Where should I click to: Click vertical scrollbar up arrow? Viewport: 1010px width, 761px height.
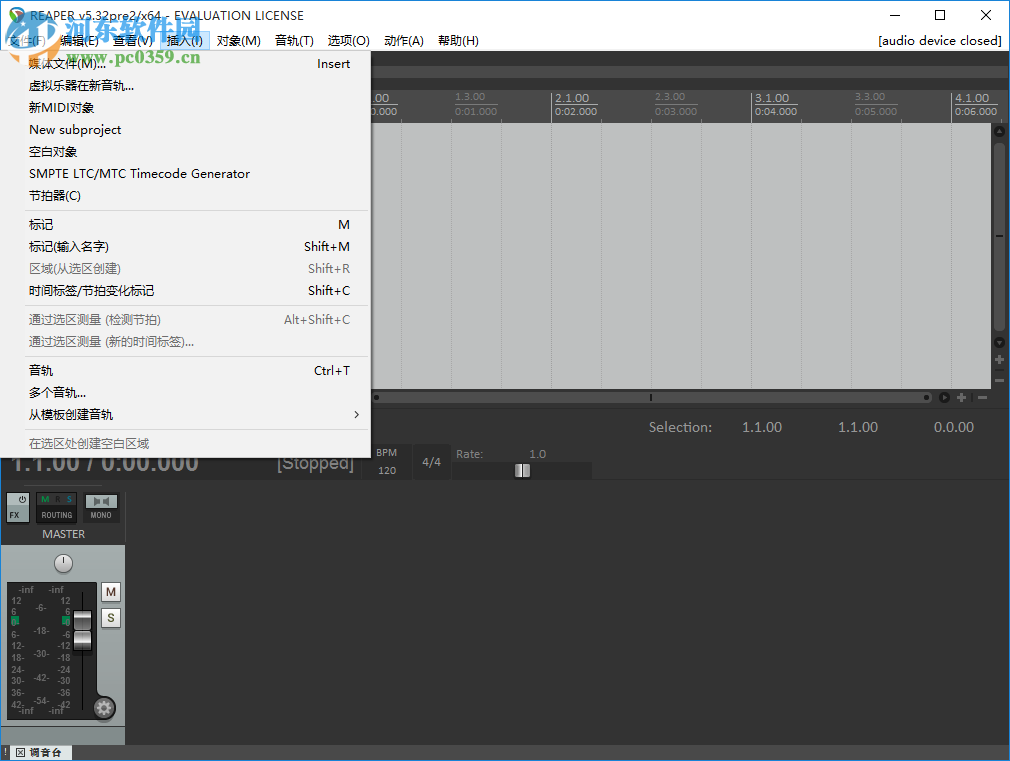pos(999,131)
